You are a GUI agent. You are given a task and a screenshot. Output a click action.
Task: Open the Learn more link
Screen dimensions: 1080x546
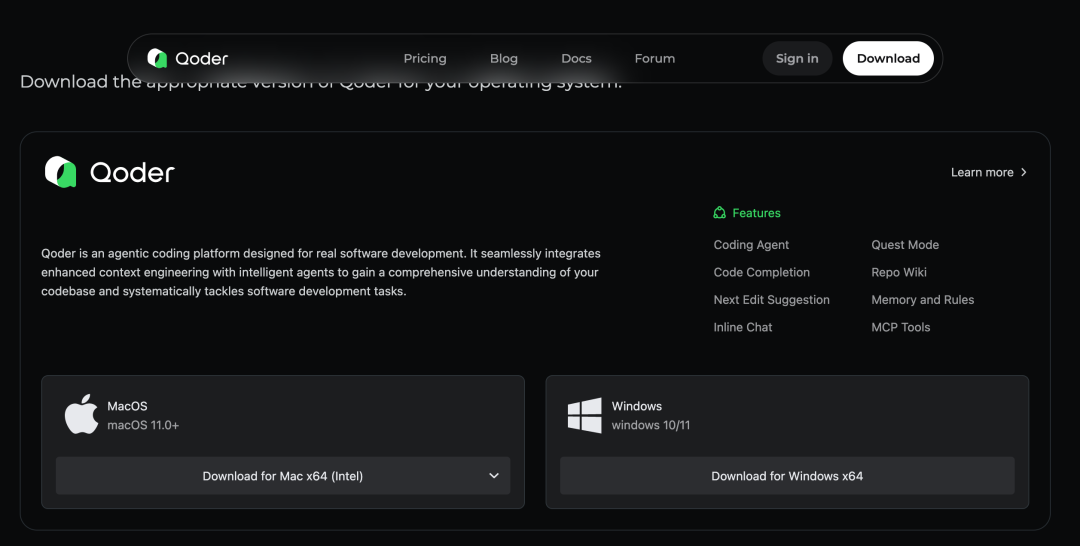[982, 172]
